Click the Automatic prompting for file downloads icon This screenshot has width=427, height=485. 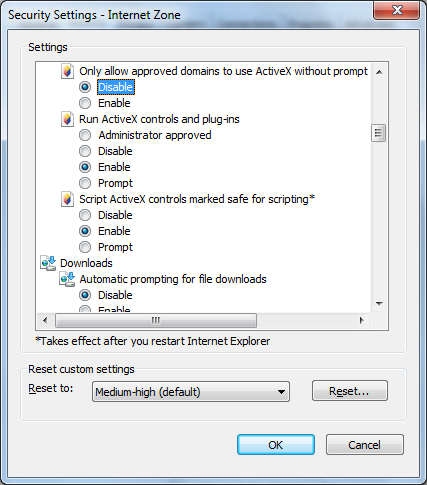67,279
